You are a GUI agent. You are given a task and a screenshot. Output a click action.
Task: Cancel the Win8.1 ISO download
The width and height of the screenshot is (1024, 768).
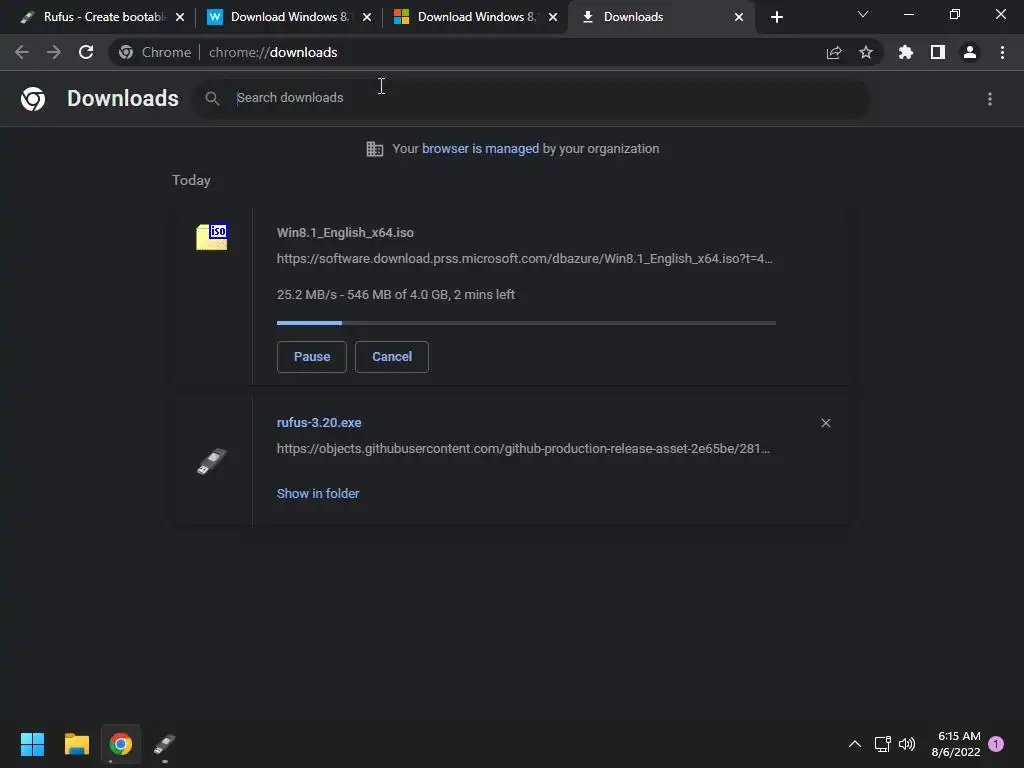[x=392, y=357]
